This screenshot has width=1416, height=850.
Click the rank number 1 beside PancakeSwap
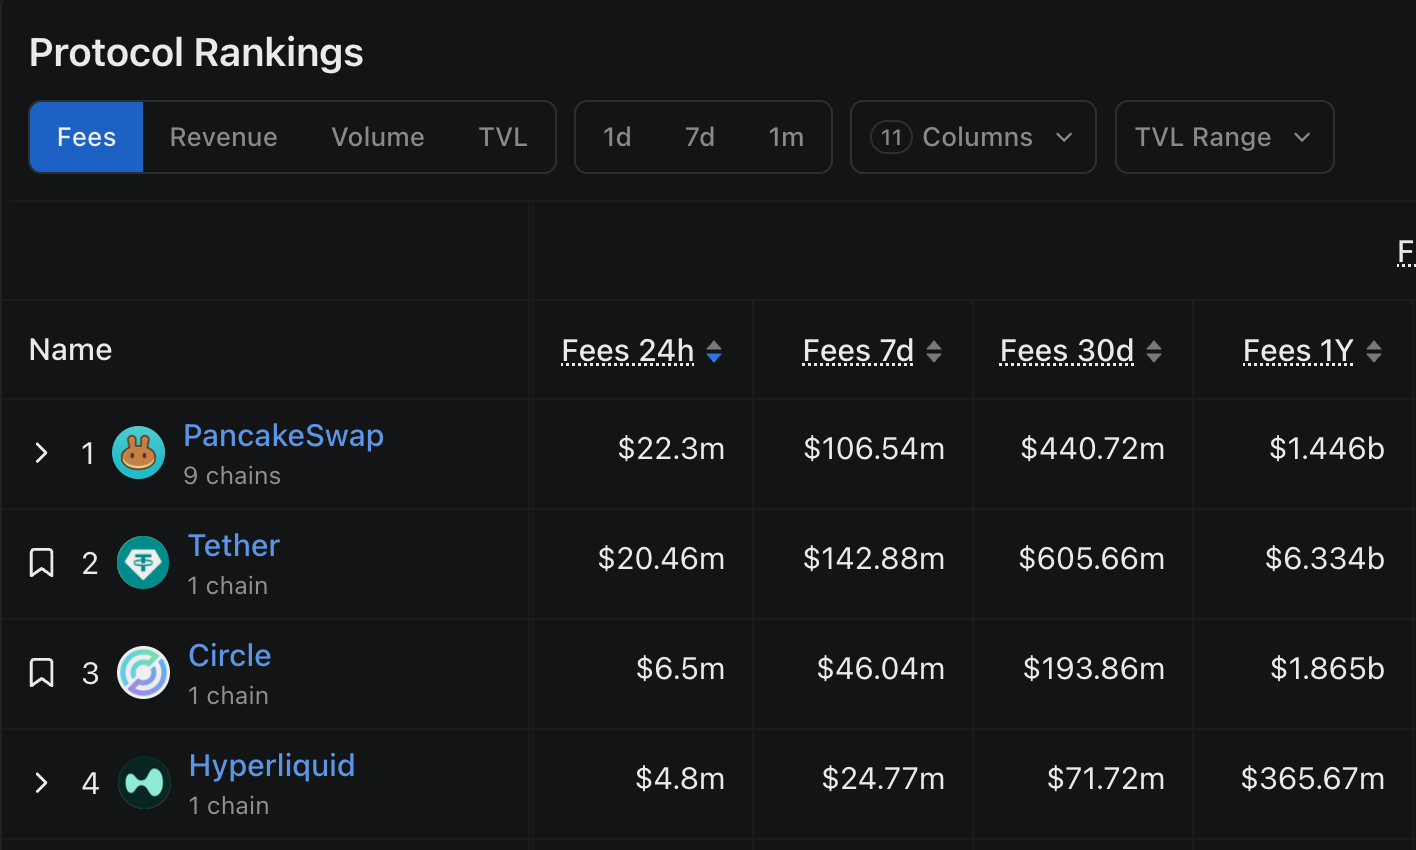[88, 454]
